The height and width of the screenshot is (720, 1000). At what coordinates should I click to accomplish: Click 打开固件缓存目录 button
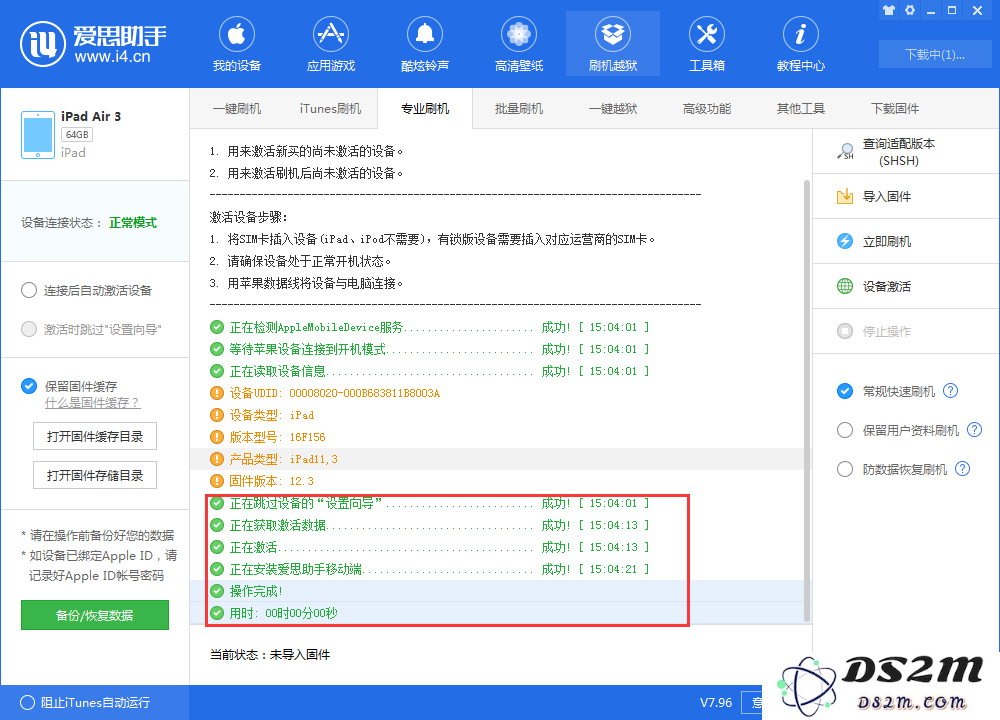[x=95, y=437]
